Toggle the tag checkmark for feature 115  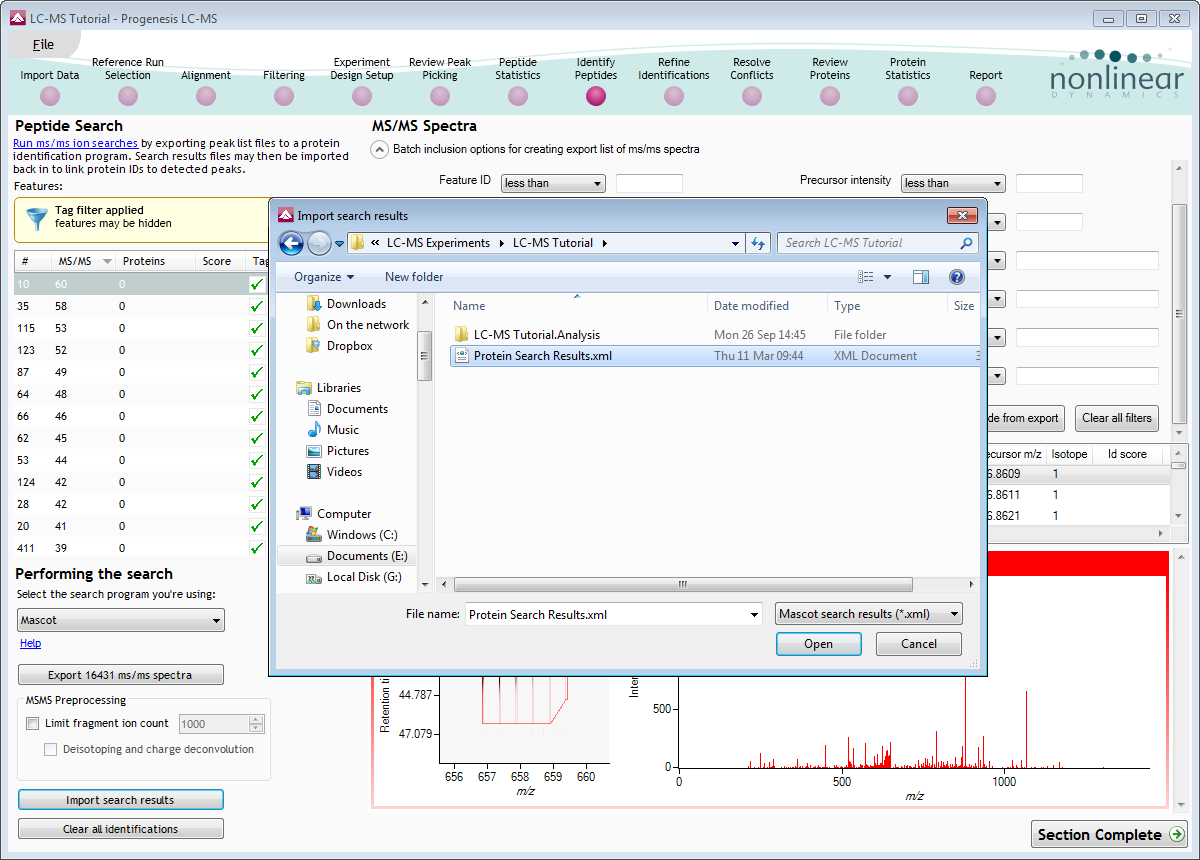[257, 328]
